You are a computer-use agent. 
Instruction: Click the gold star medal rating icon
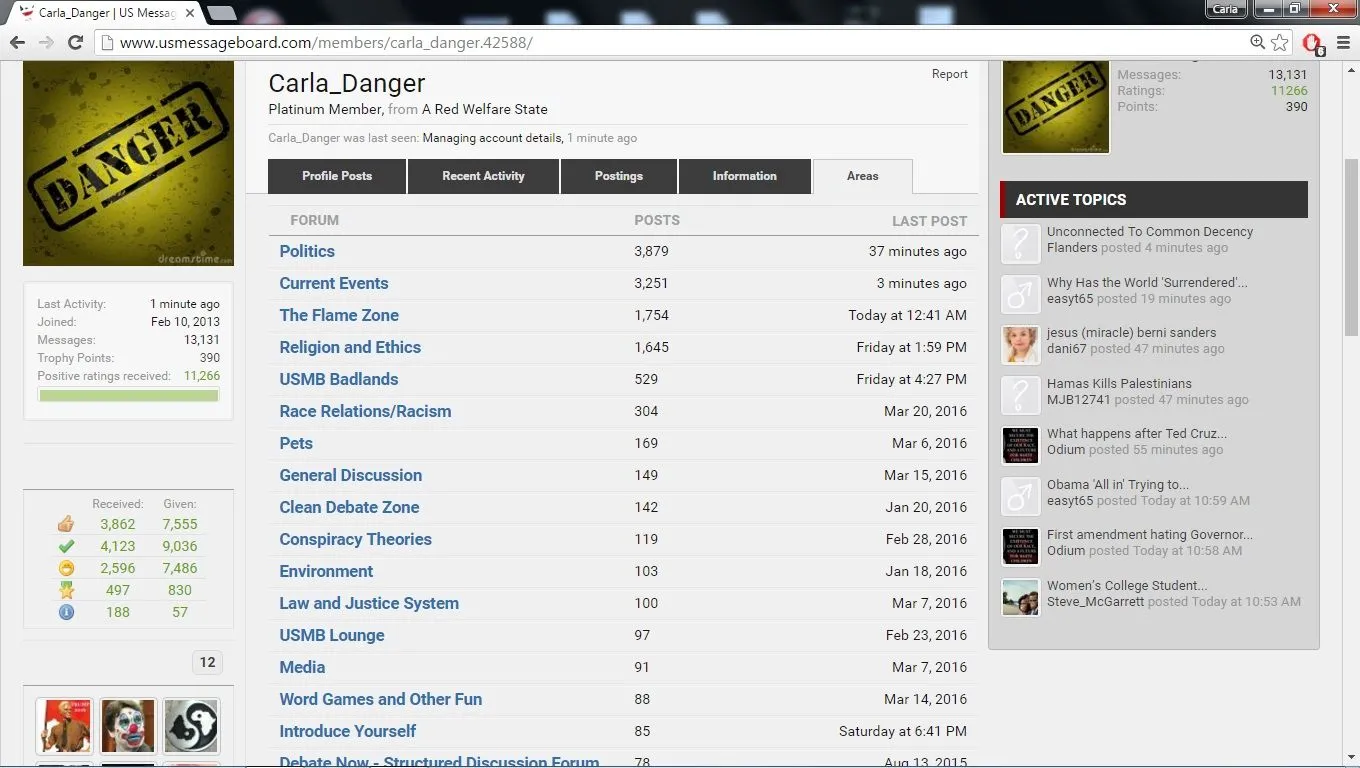click(x=66, y=590)
